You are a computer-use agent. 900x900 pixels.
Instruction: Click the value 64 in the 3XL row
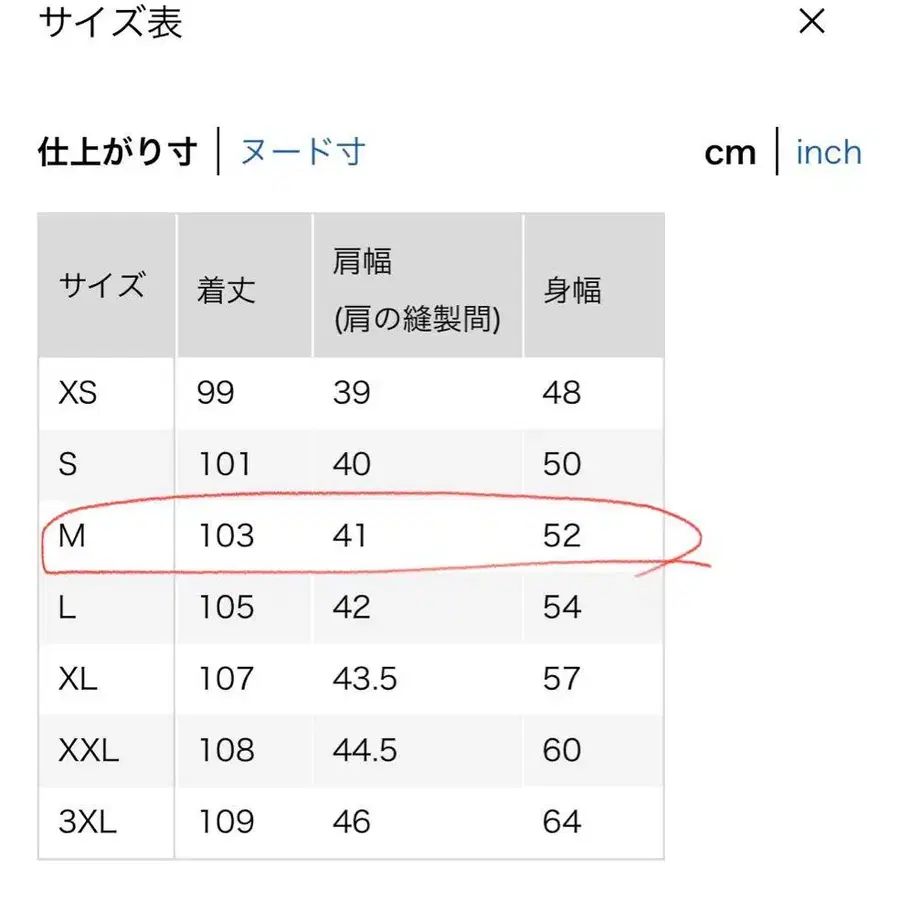(564, 822)
